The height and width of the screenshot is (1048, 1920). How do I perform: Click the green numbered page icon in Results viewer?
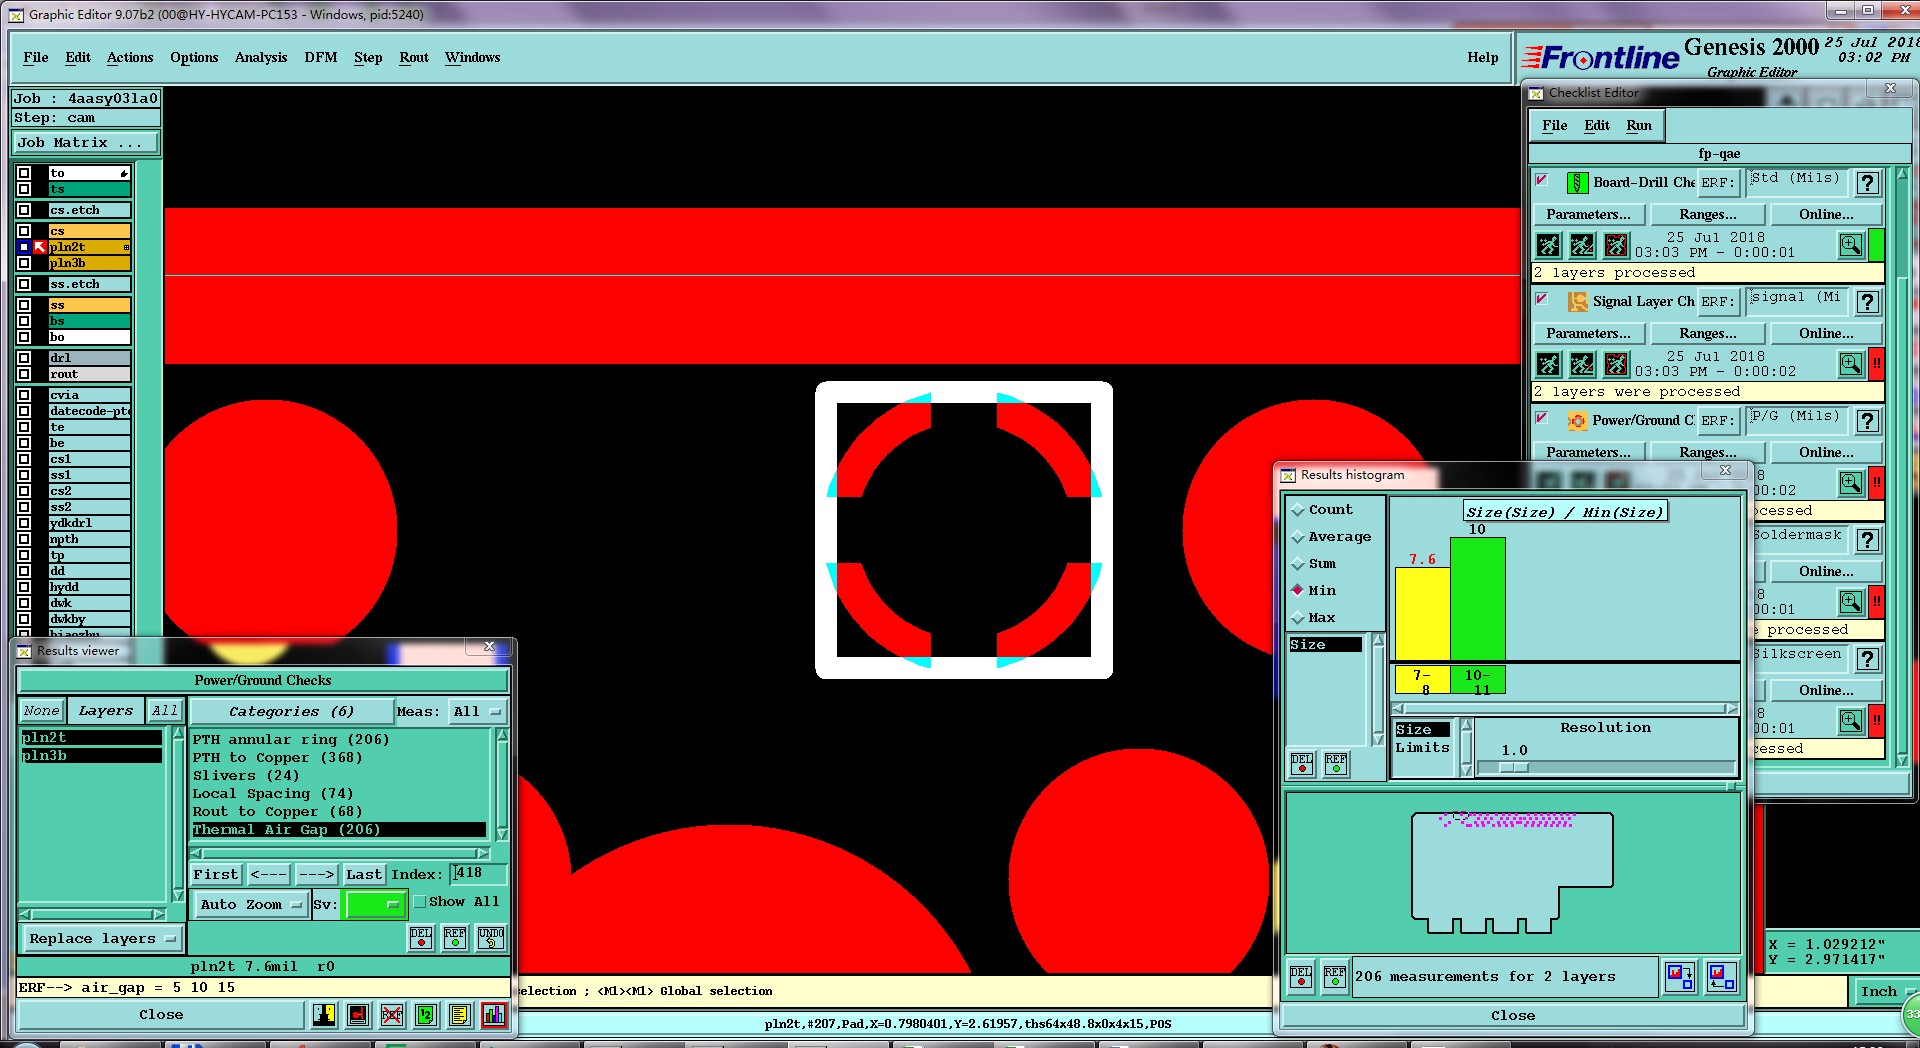pos(425,1015)
